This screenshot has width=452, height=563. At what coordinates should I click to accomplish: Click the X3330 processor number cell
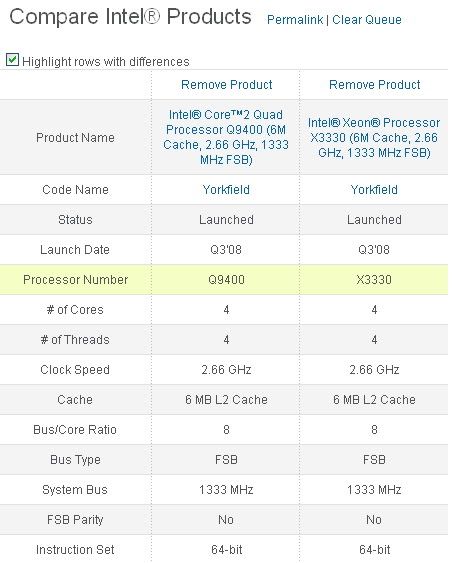(x=374, y=280)
